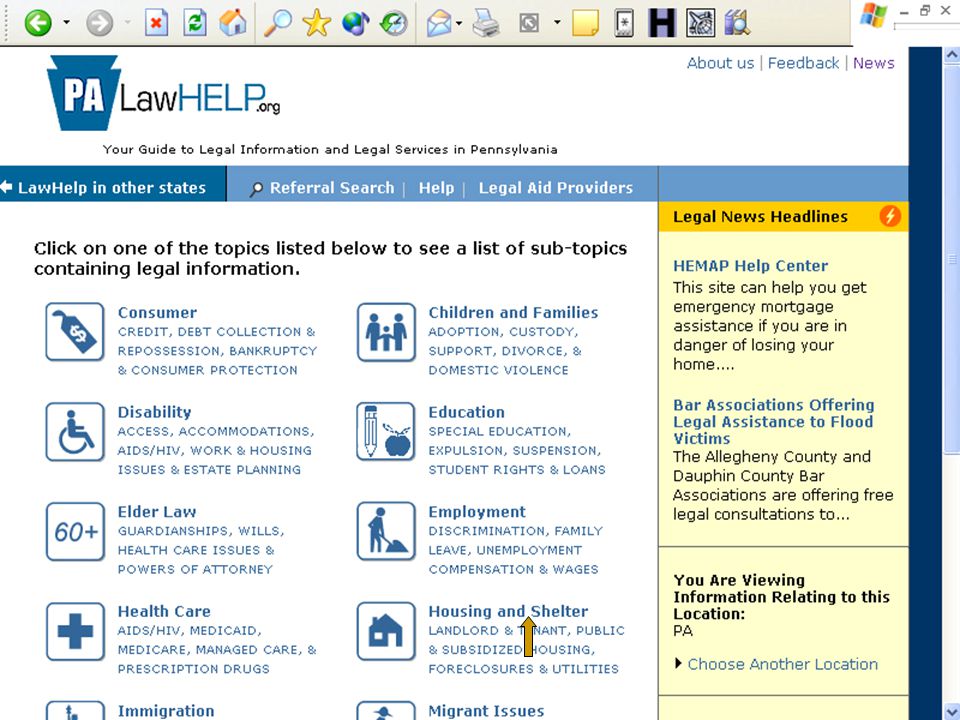Open the Disability topic link
The height and width of the screenshot is (720, 960).
pyautogui.click(x=154, y=412)
